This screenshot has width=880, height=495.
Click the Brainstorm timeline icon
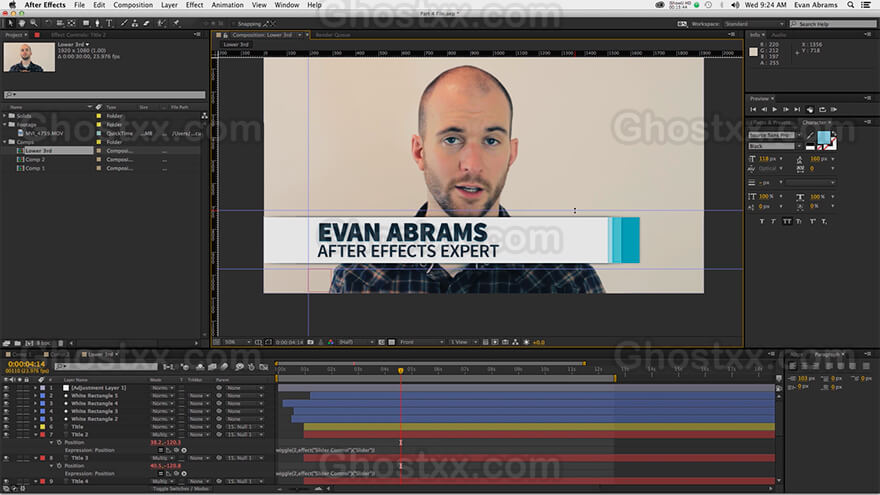click(x=240, y=366)
